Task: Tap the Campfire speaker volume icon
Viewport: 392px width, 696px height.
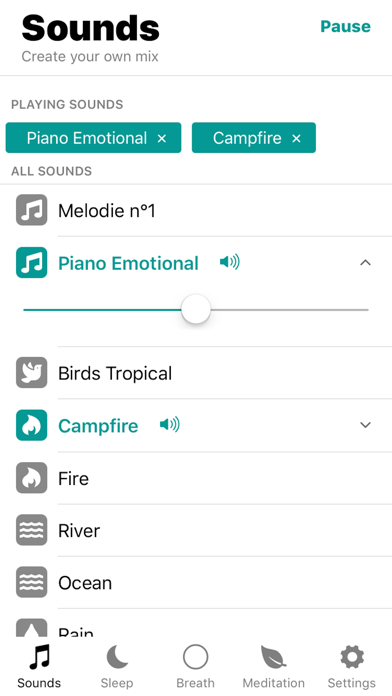Action: [170, 425]
